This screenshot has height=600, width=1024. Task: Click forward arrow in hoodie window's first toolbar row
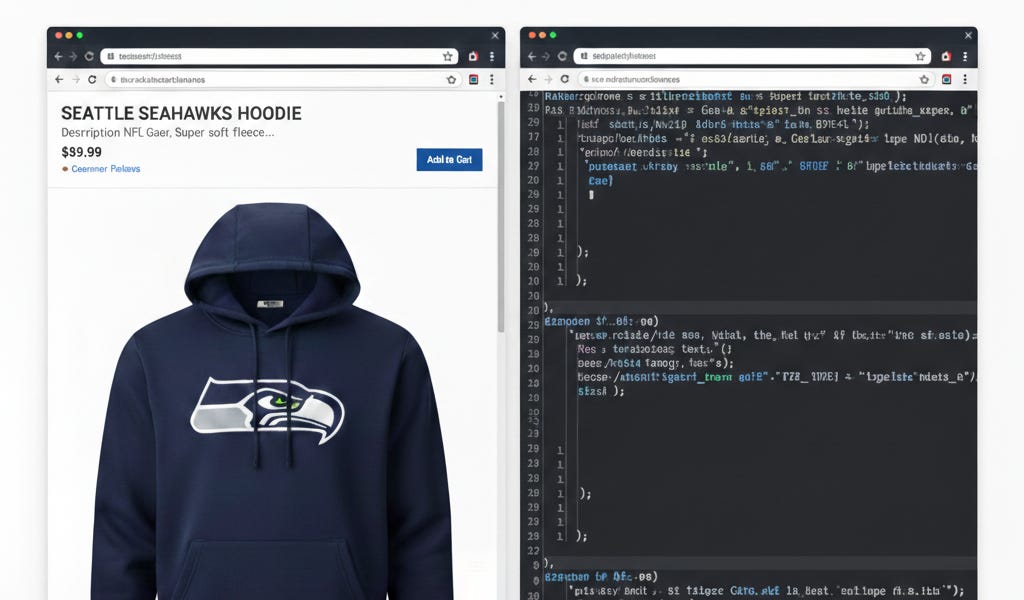click(73, 57)
